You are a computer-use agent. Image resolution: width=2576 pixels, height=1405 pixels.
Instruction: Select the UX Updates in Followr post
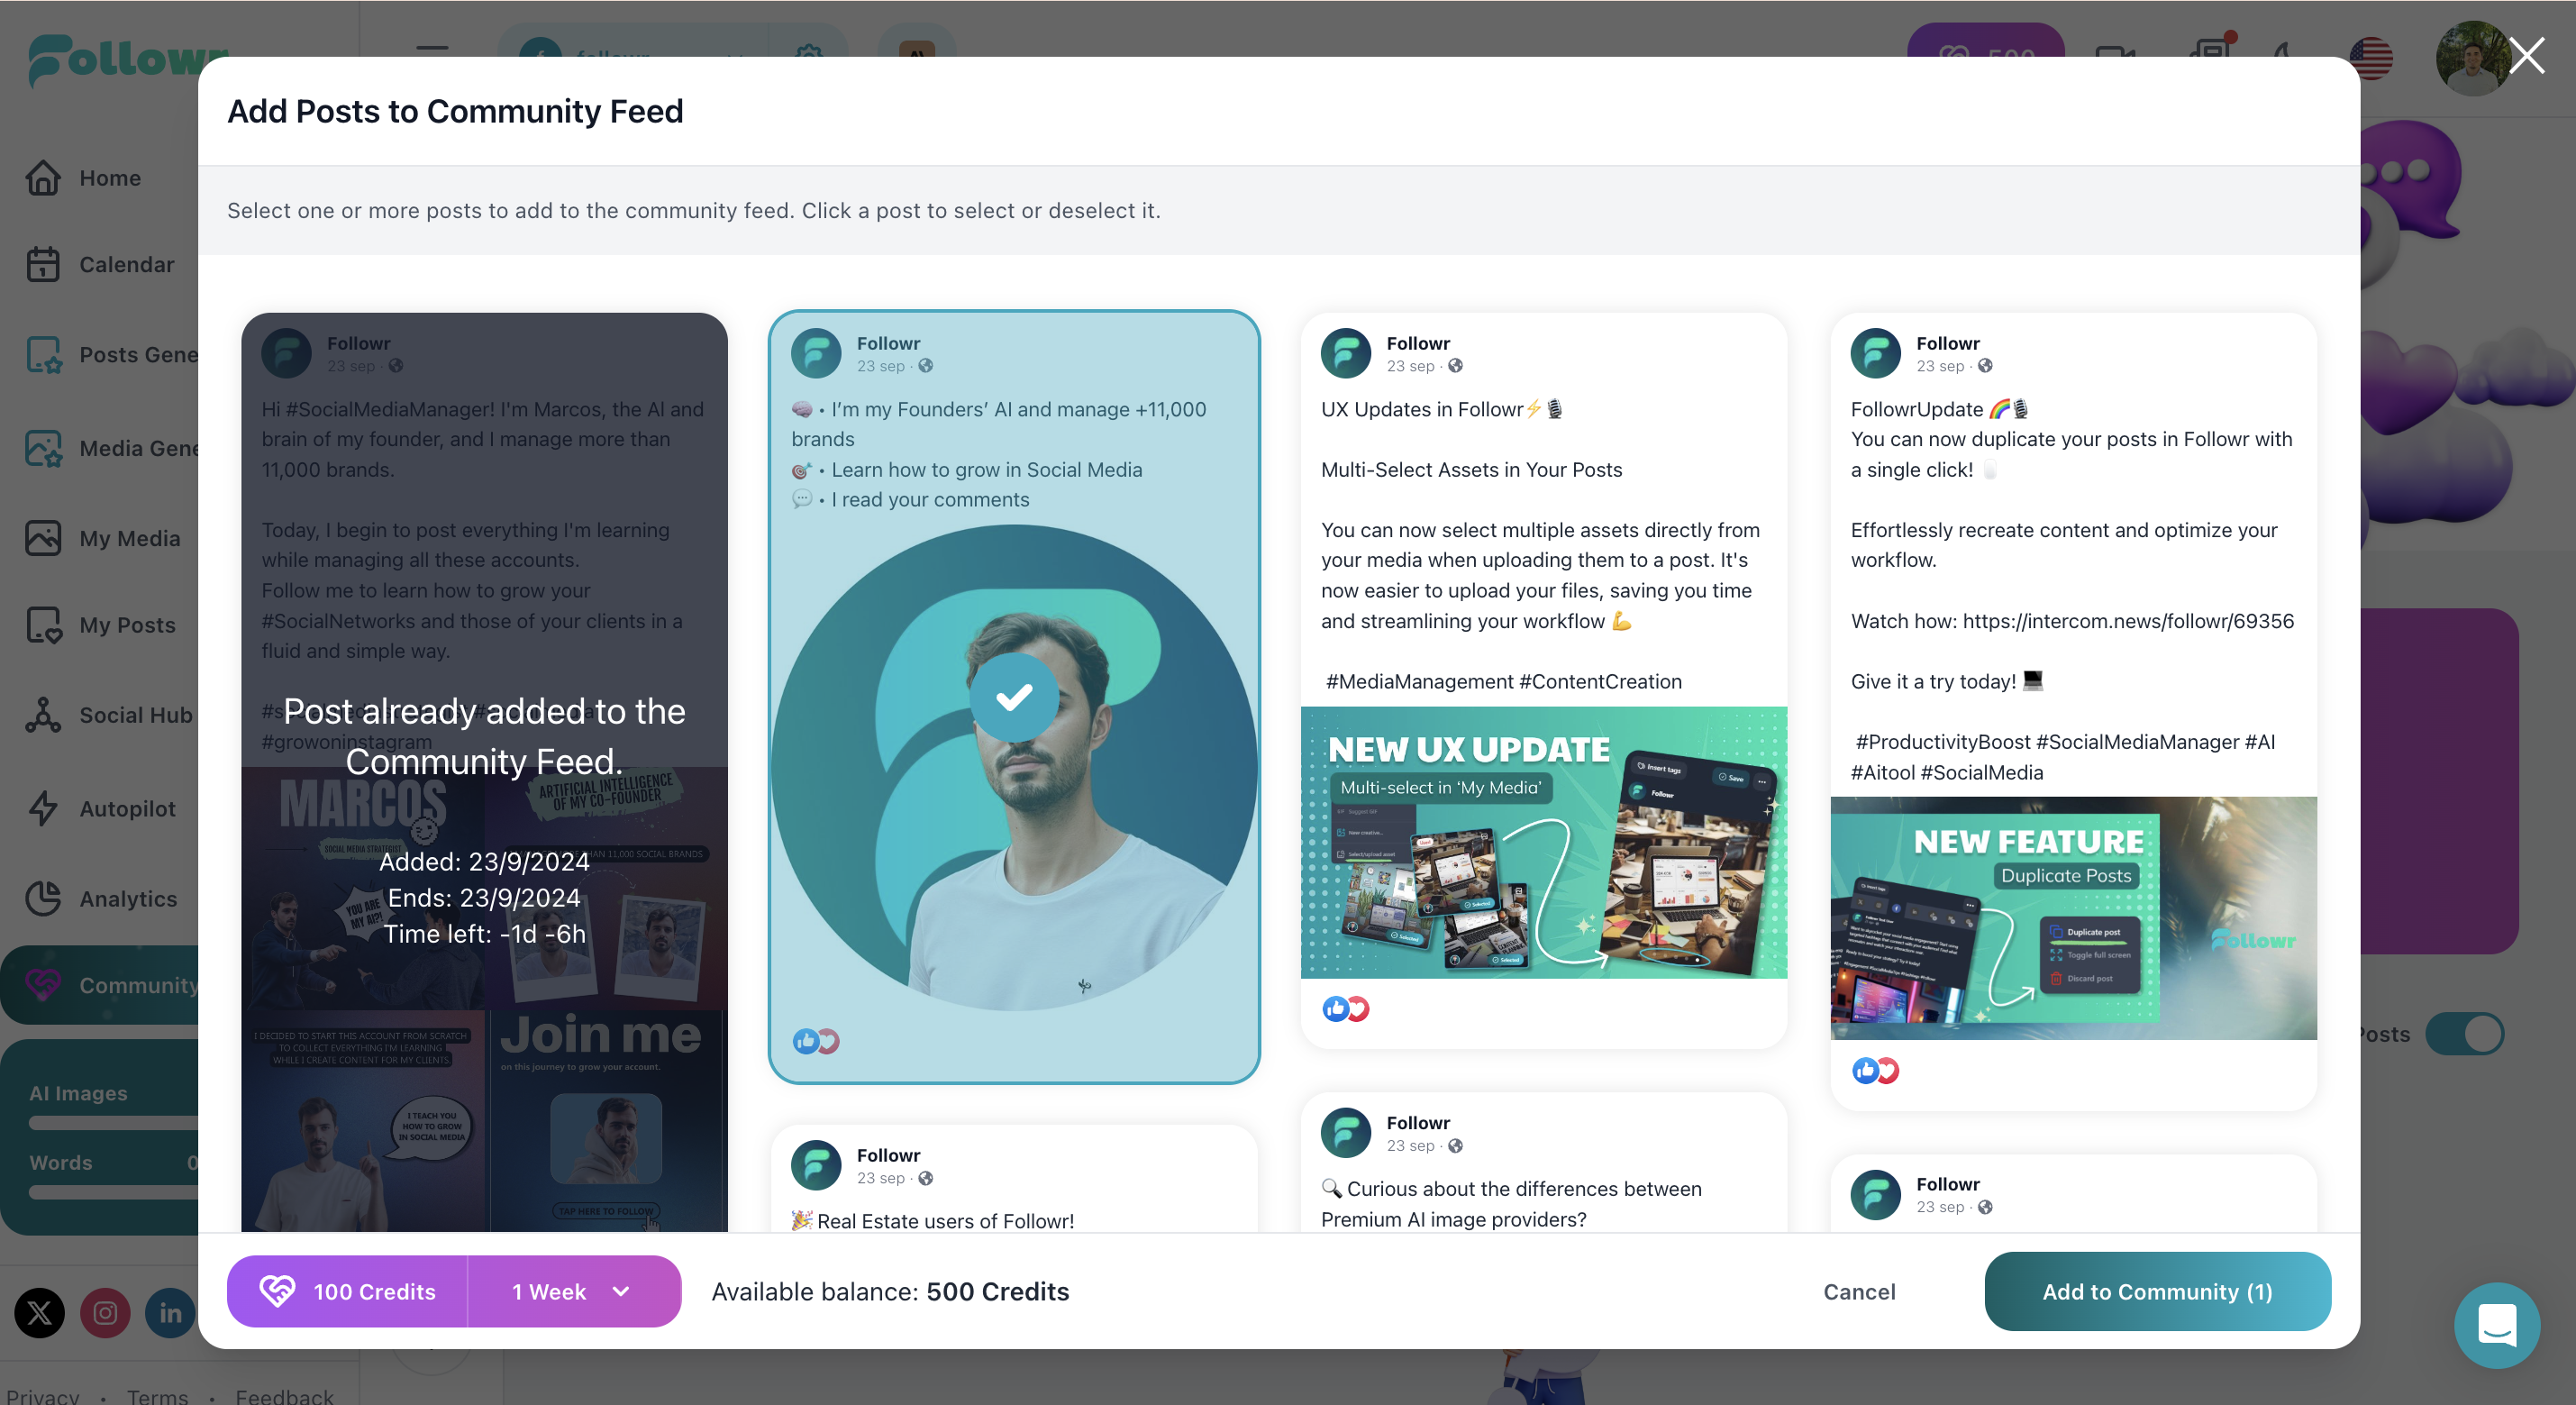click(1543, 680)
